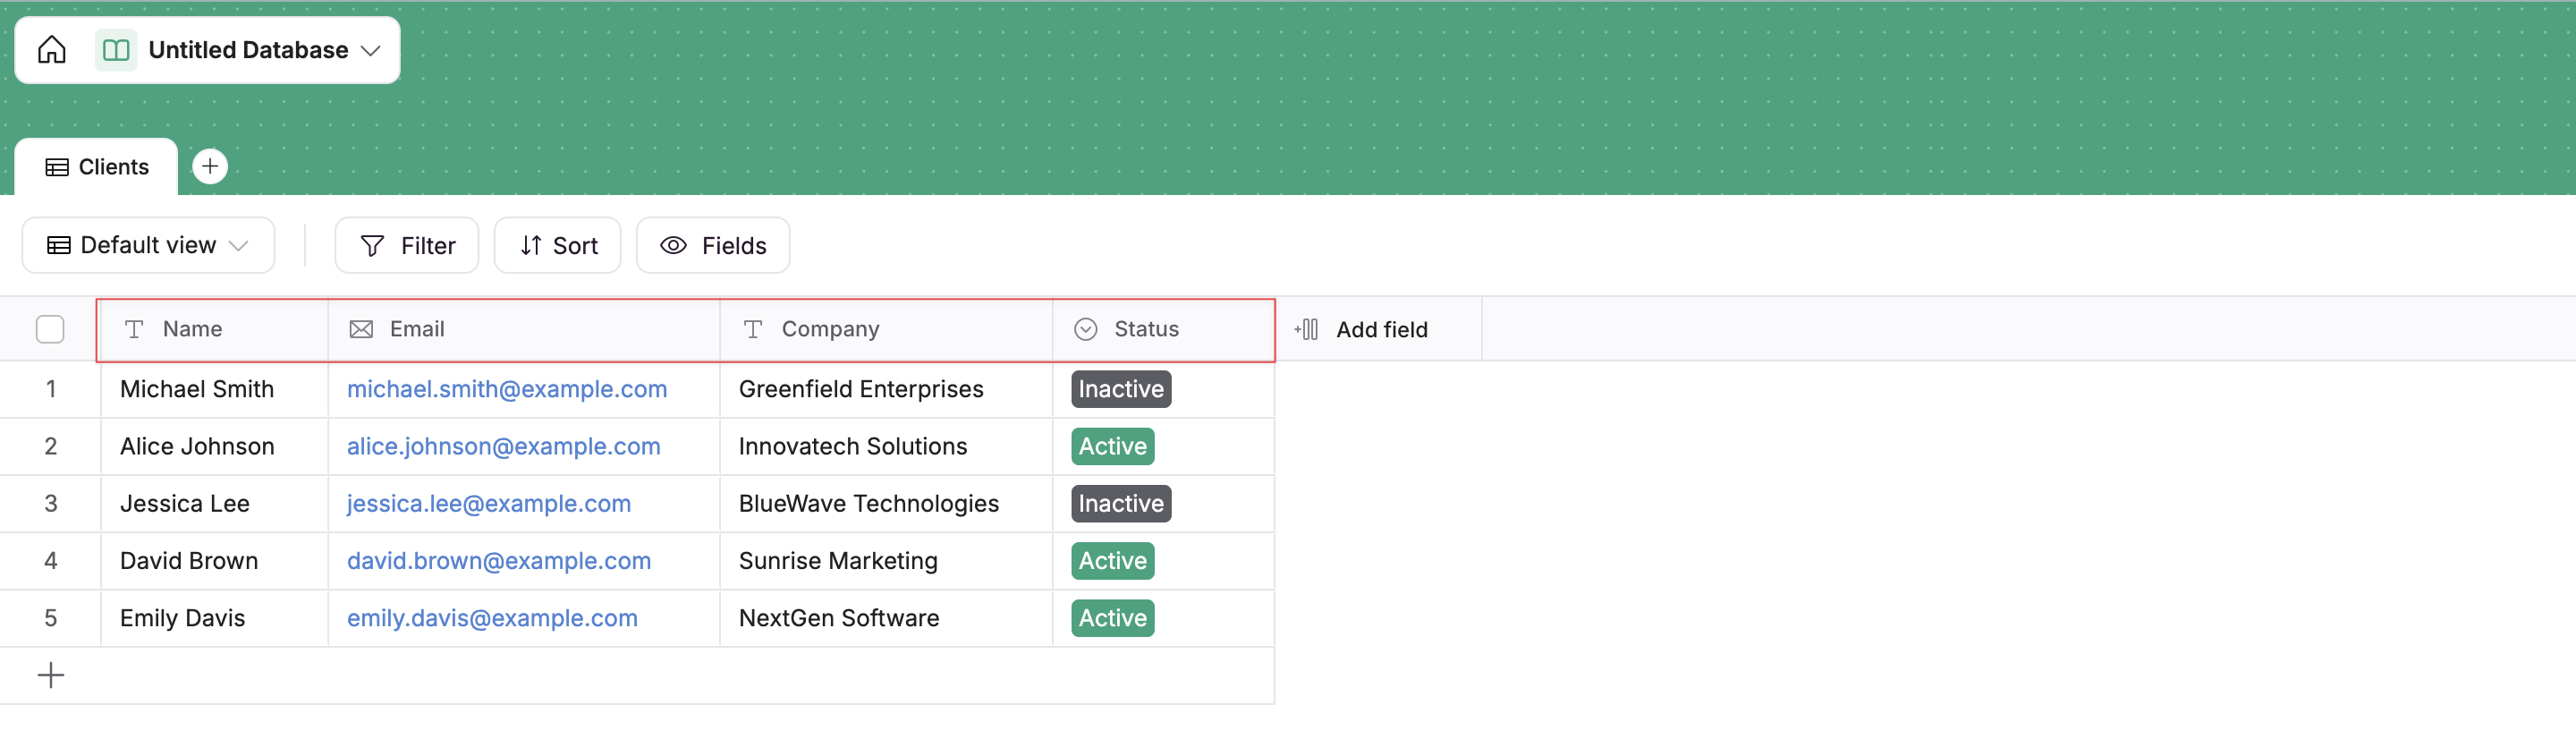The width and height of the screenshot is (2576, 739).
Task: Click the text-type icon beside Name
Action: pyautogui.click(x=134, y=329)
